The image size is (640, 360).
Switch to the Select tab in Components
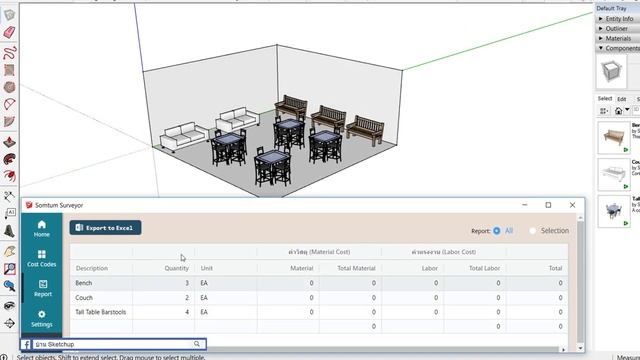(604, 99)
